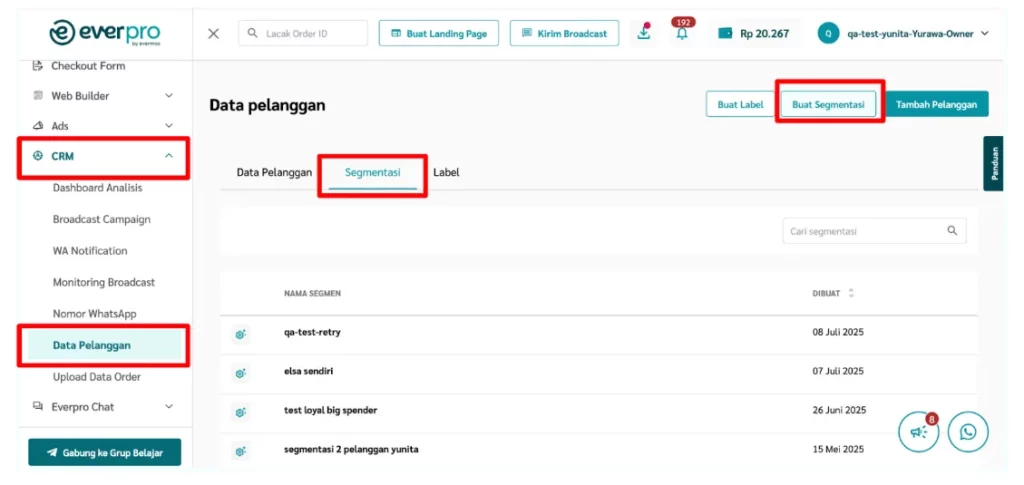
Task: Click the date 15 Mei 2025
Action: pyautogui.click(x=838, y=450)
